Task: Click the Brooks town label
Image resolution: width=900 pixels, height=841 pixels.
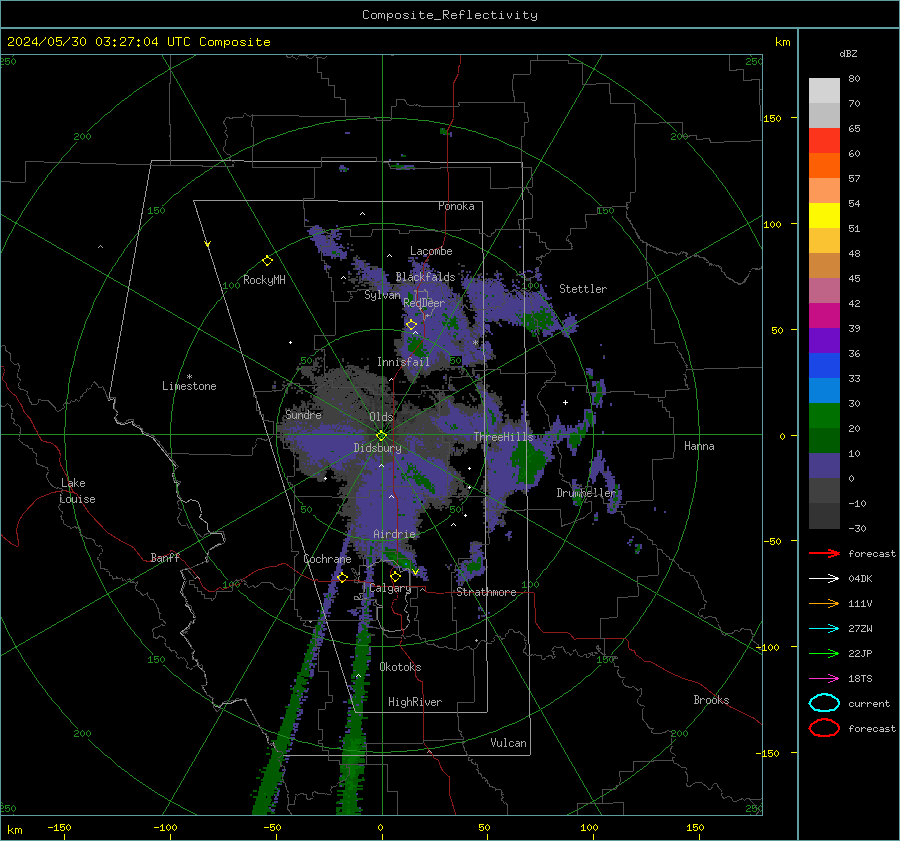Action: (x=711, y=700)
